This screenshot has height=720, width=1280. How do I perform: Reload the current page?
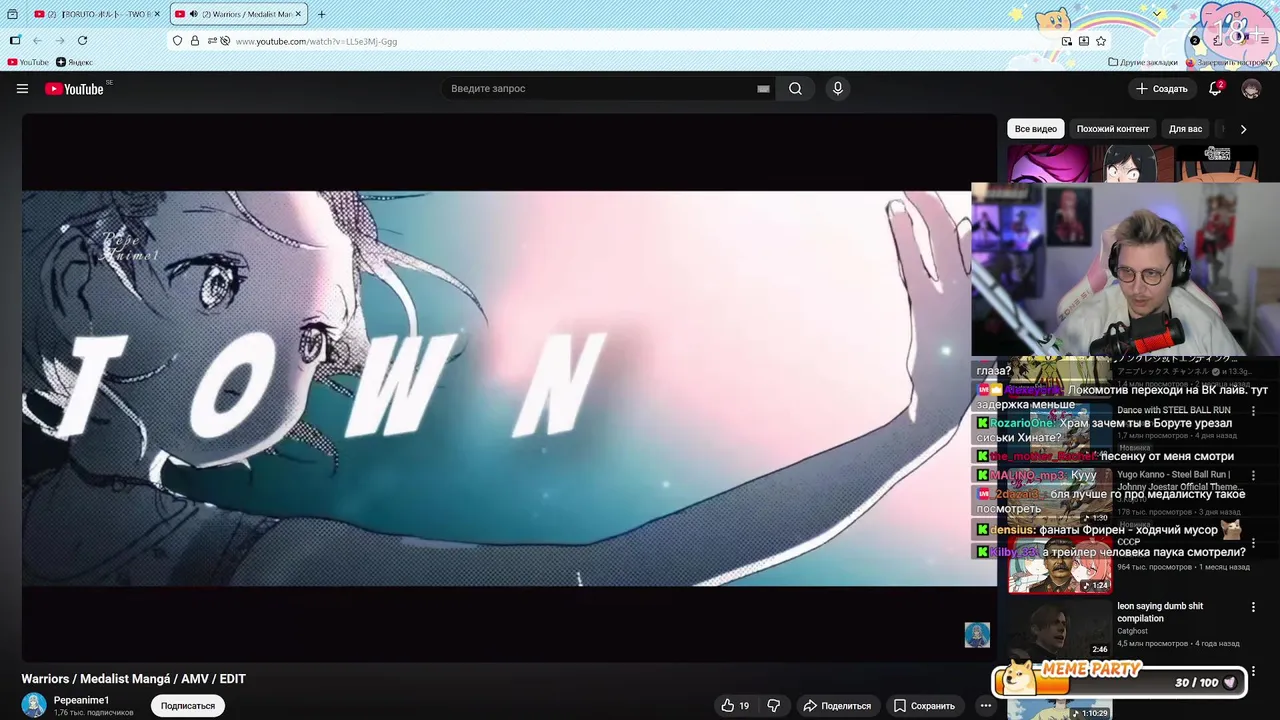[x=82, y=41]
